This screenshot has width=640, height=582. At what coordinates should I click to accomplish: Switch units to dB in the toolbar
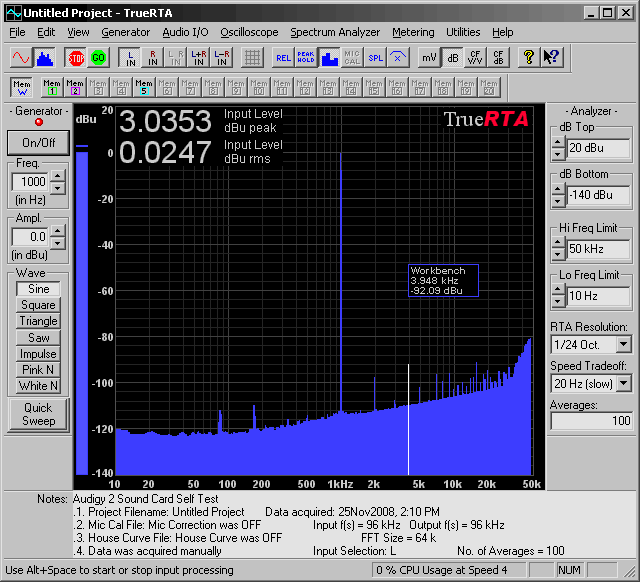point(452,57)
